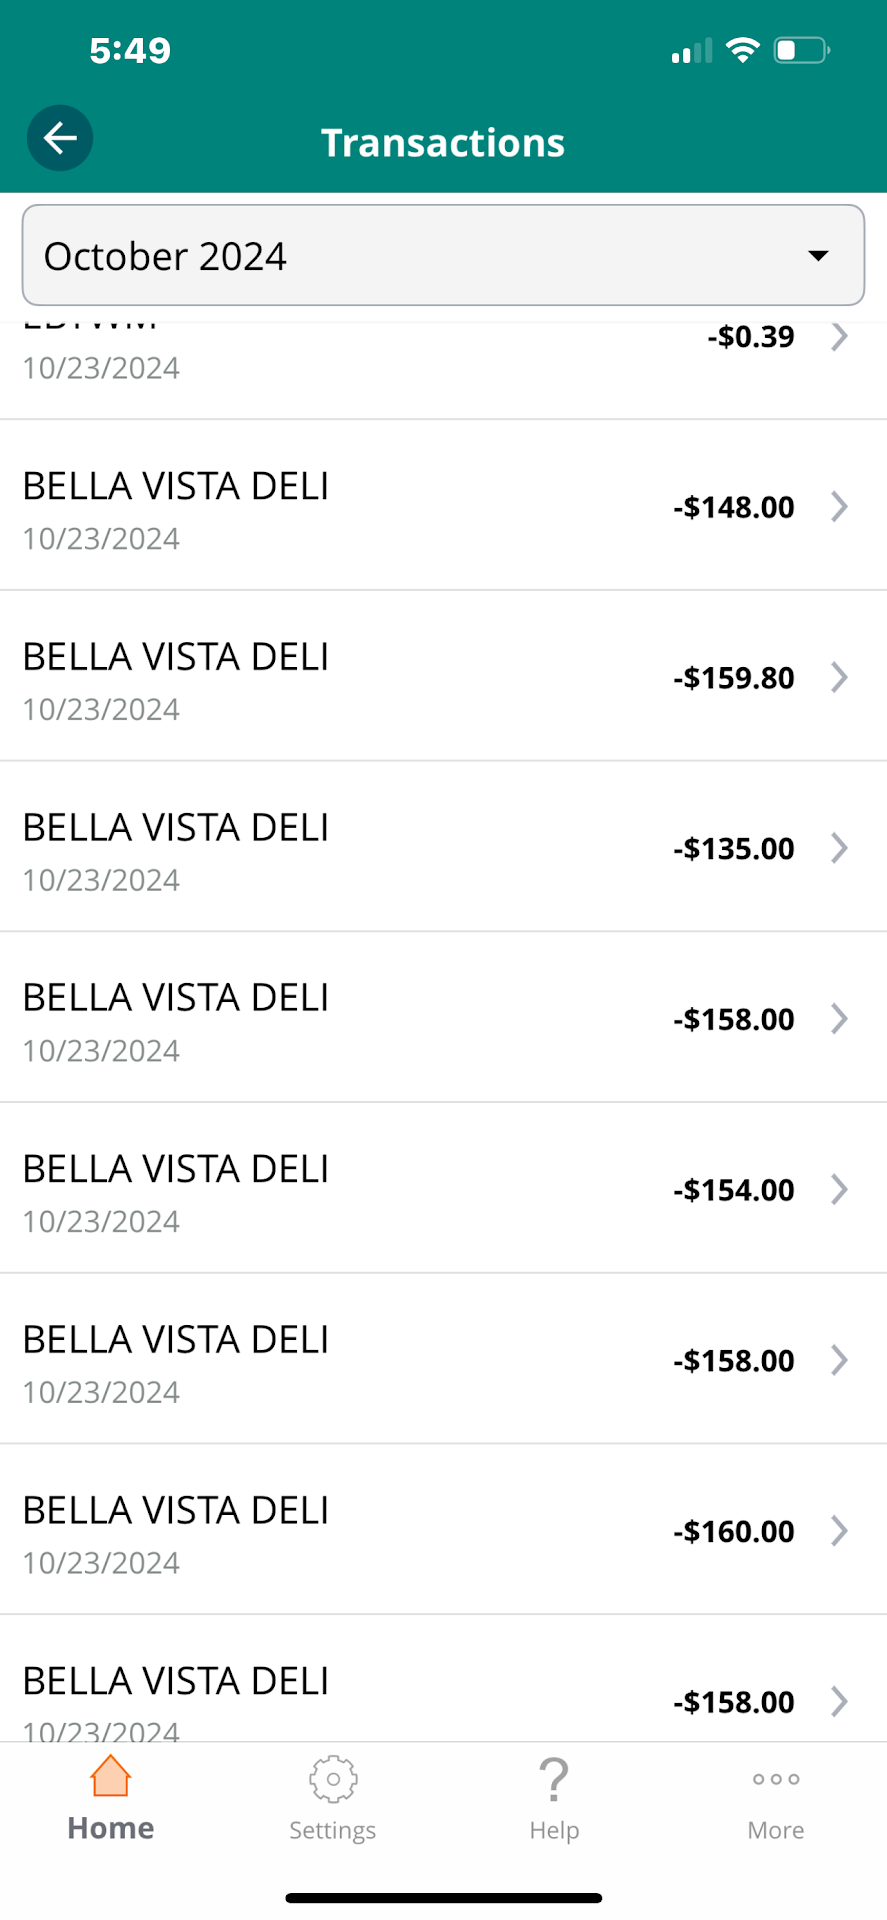
Task: Open Settings gear icon
Action: (333, 1779)
